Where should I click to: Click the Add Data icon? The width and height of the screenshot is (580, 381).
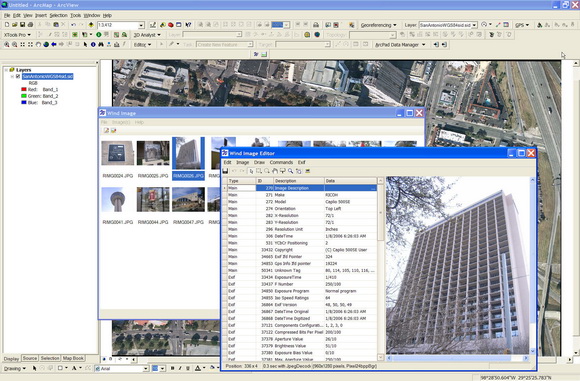click(91, 25)
